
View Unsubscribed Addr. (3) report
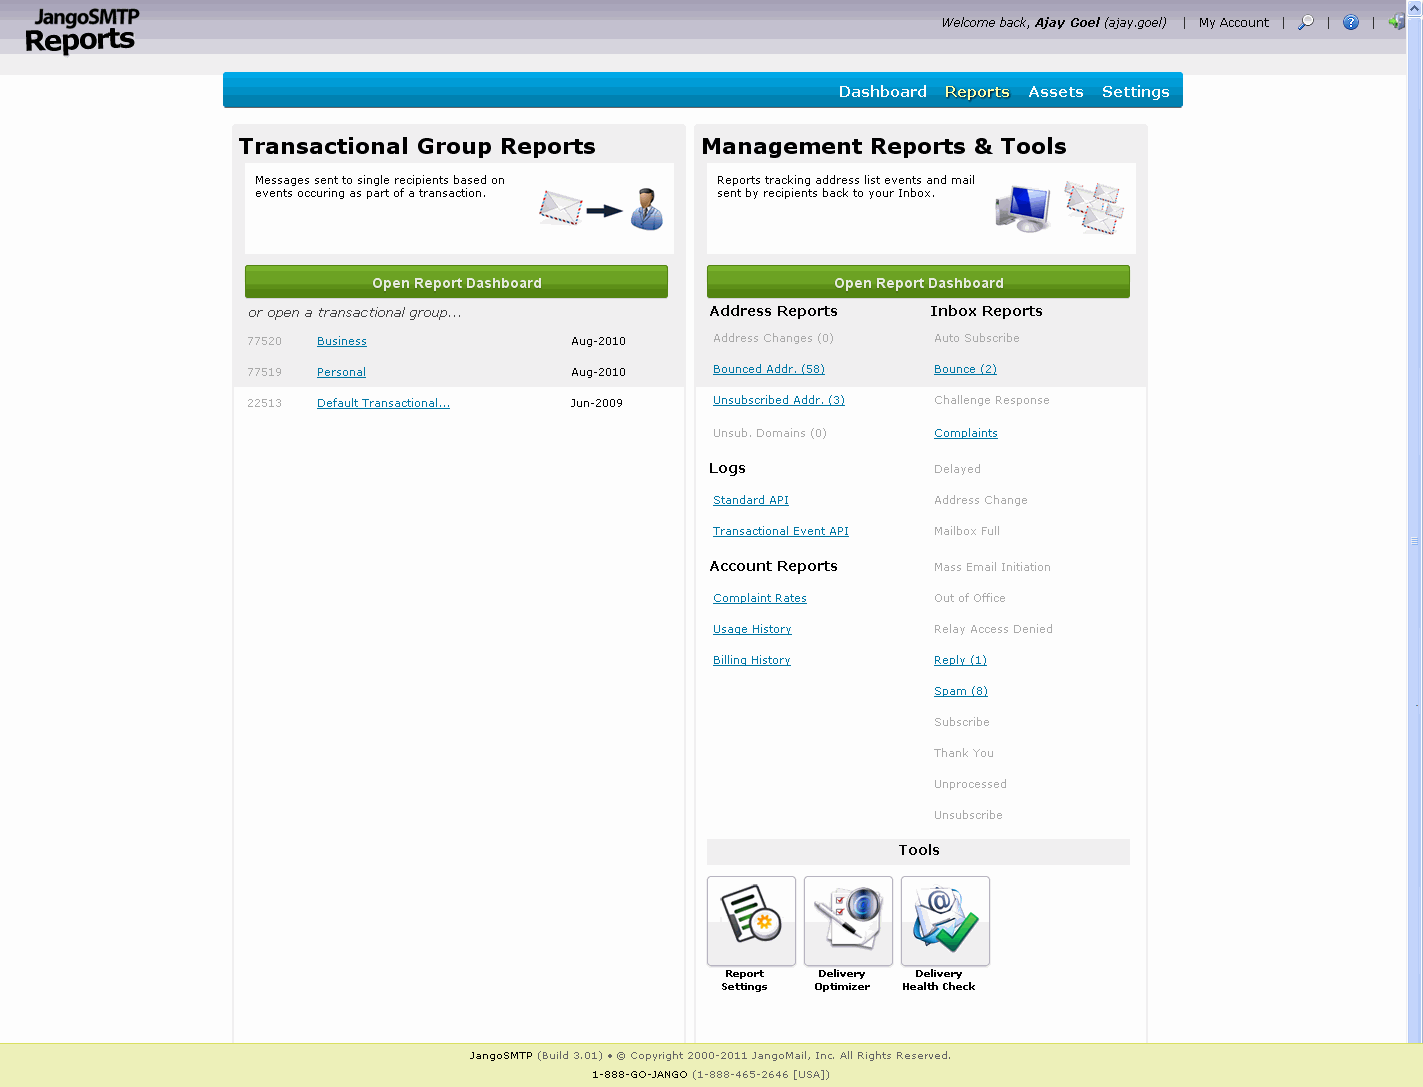point(778,400)
